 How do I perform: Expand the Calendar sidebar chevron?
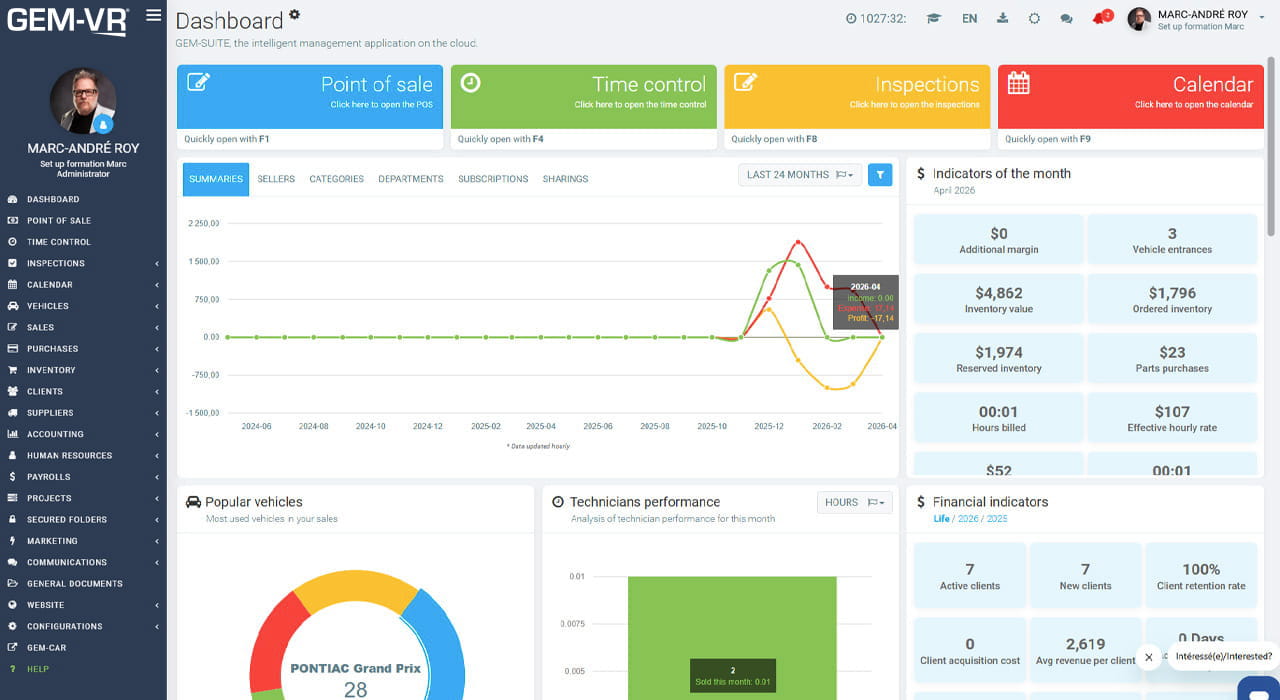point(157,285)
